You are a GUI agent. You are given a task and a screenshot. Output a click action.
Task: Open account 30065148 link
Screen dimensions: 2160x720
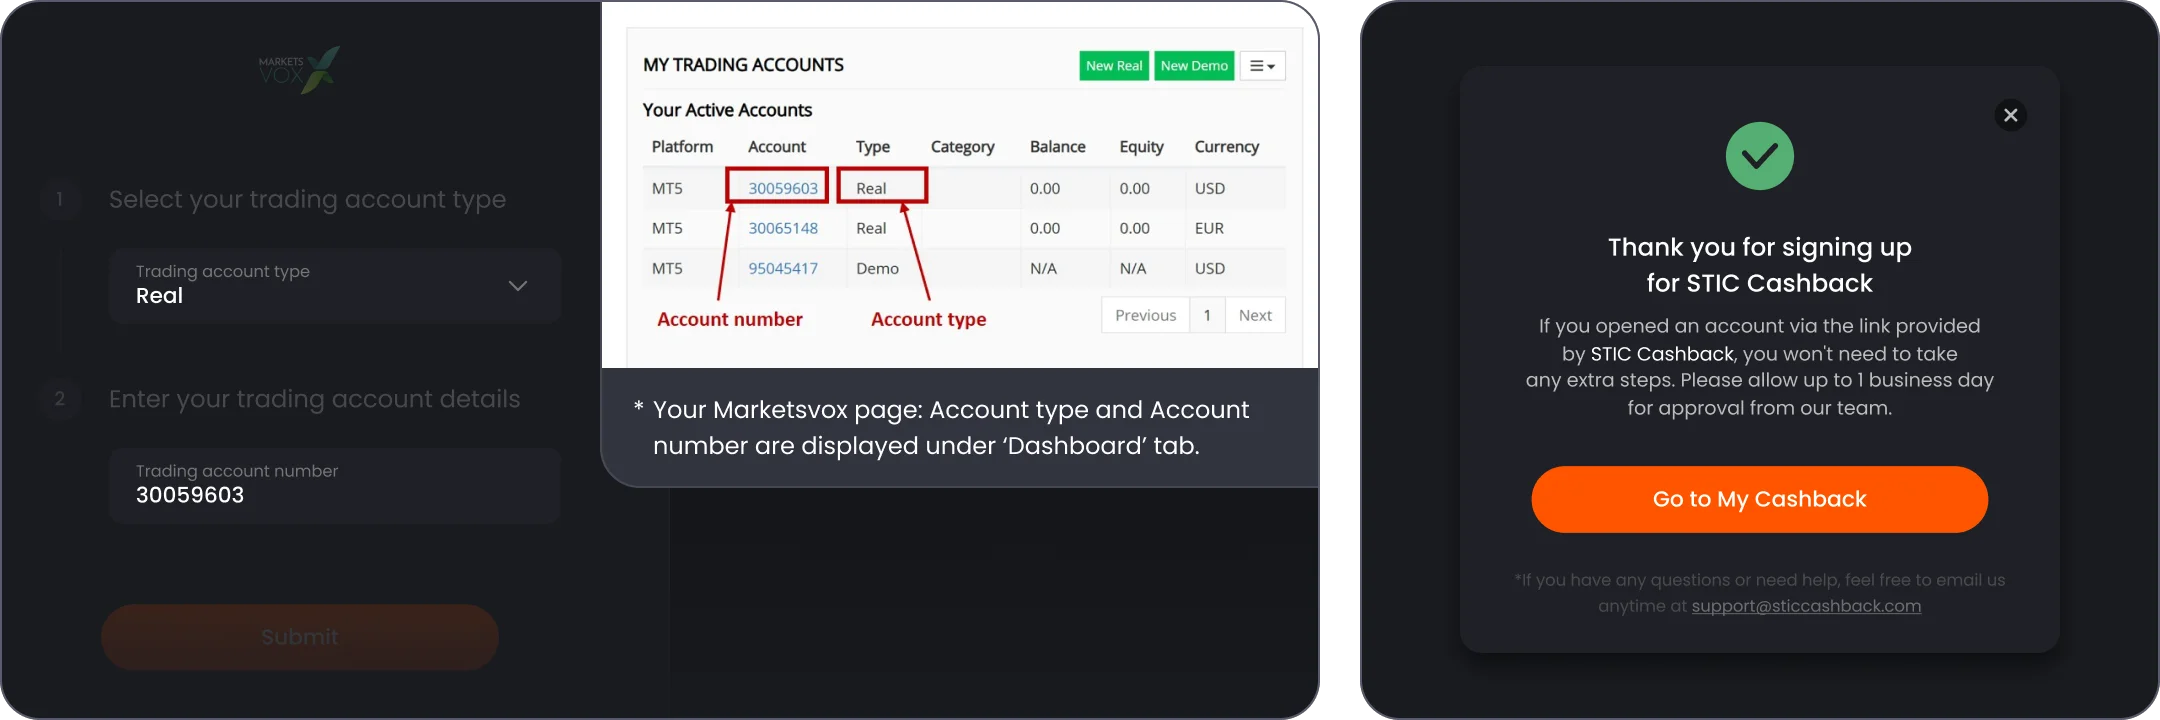[783, 228]
